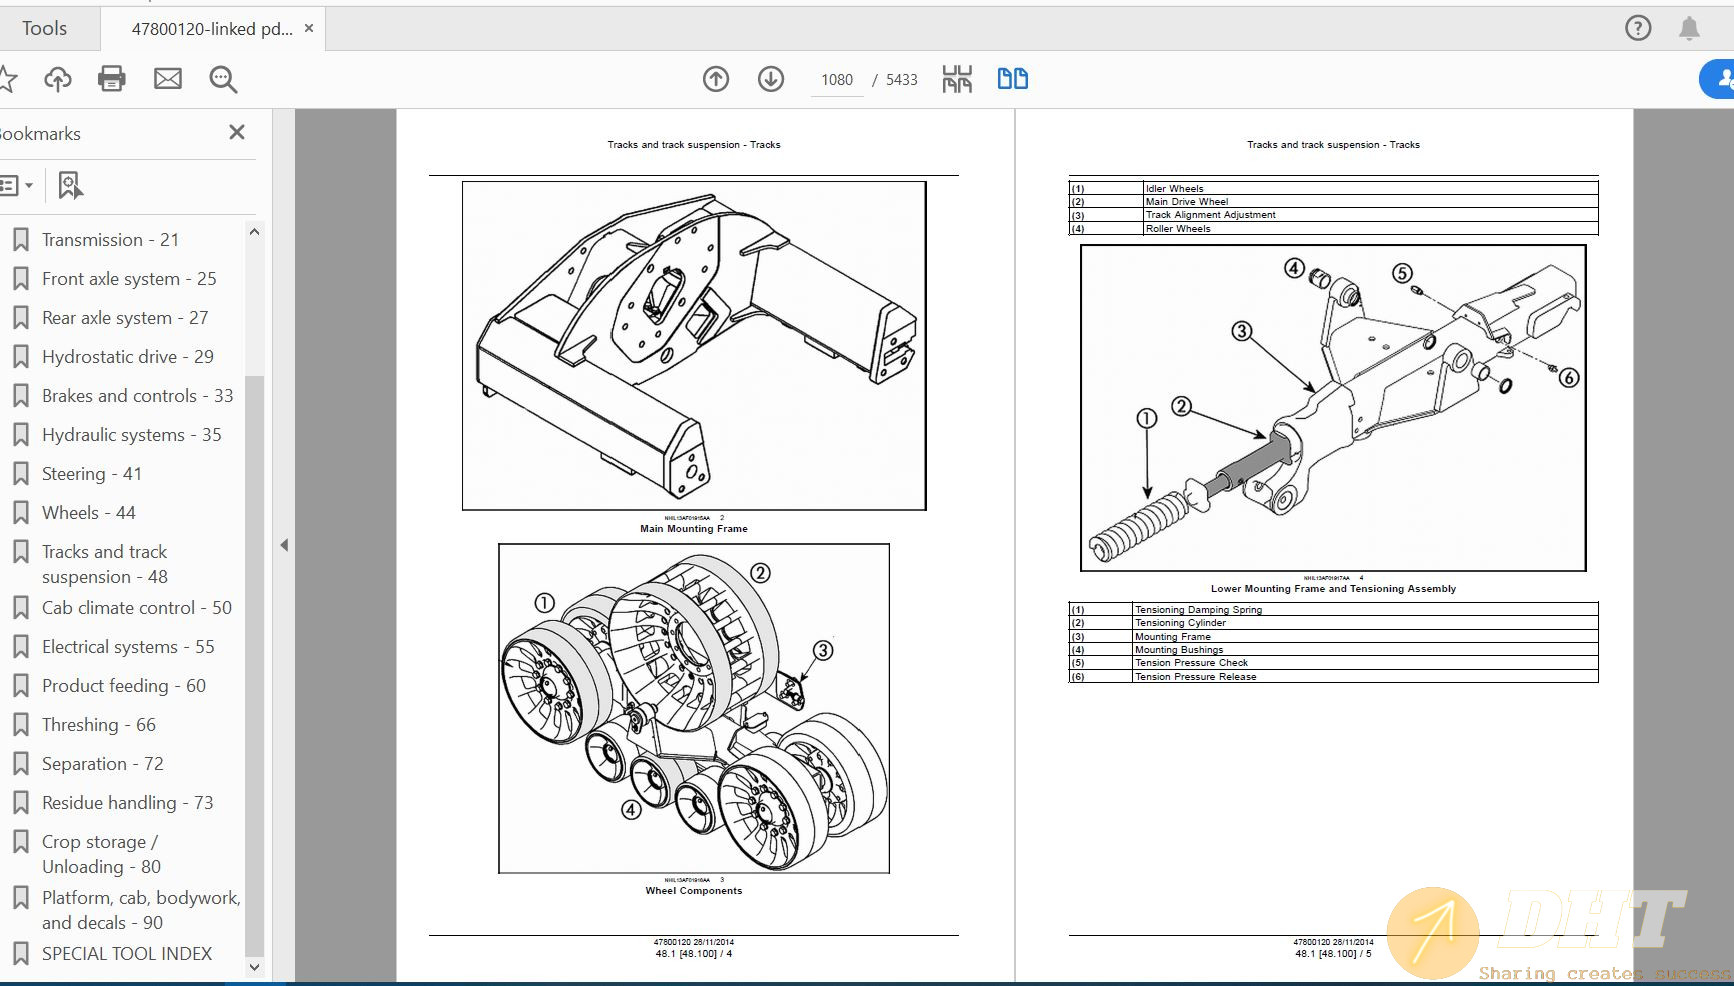
Task: Toggle two-page view icon
Action: (x=1013, y=79)
